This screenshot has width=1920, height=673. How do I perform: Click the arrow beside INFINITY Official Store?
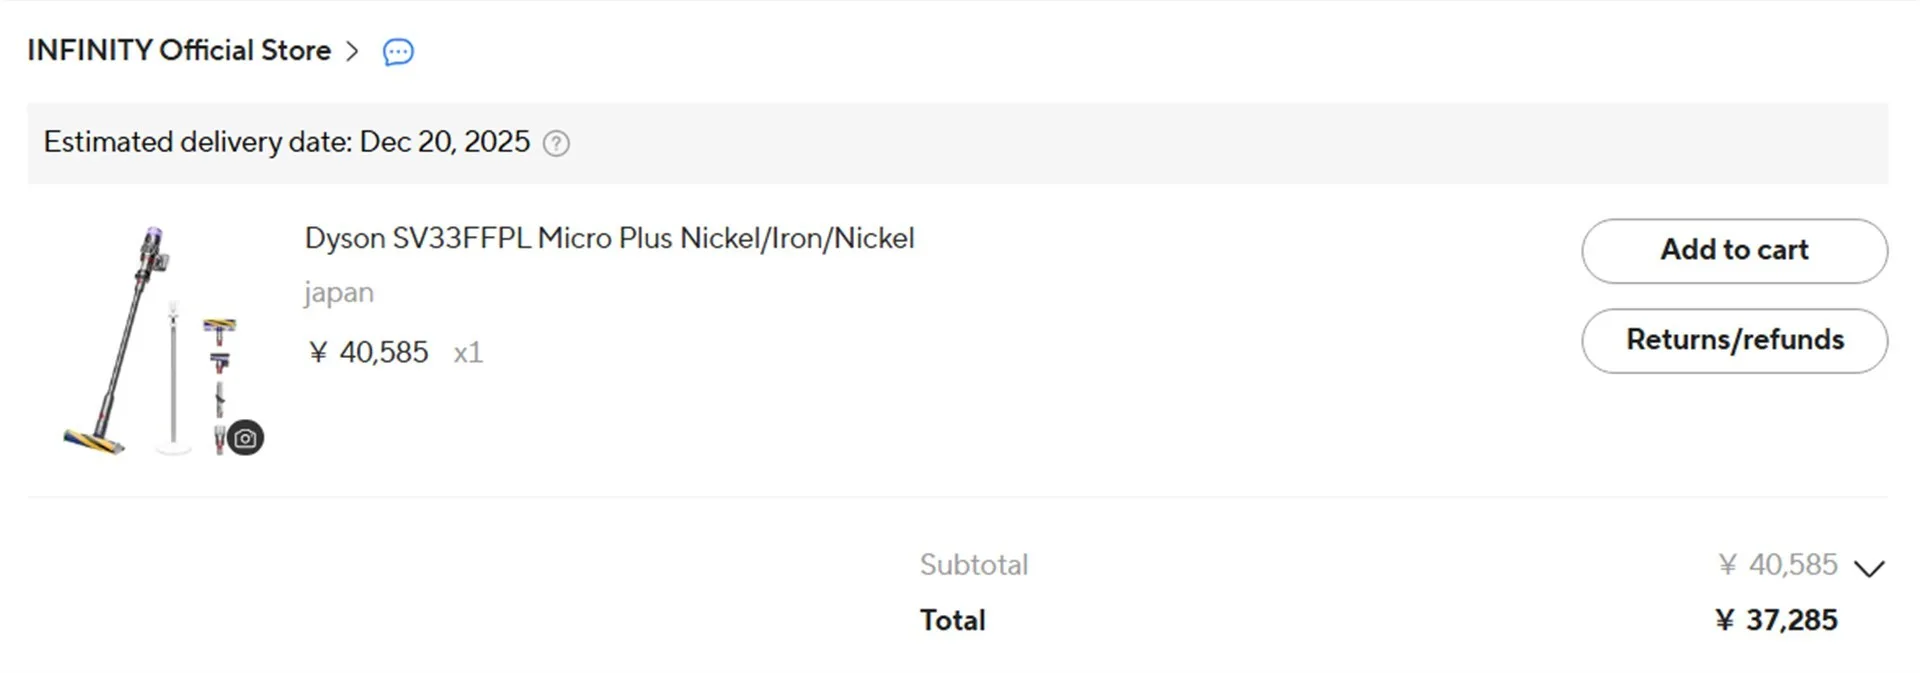click(x=352, y=51)
